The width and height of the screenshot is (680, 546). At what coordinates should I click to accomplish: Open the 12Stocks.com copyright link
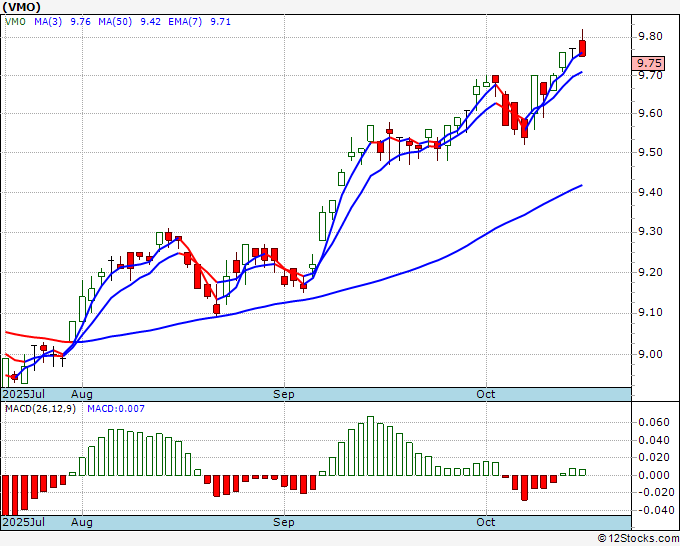[x=638, y=539]
